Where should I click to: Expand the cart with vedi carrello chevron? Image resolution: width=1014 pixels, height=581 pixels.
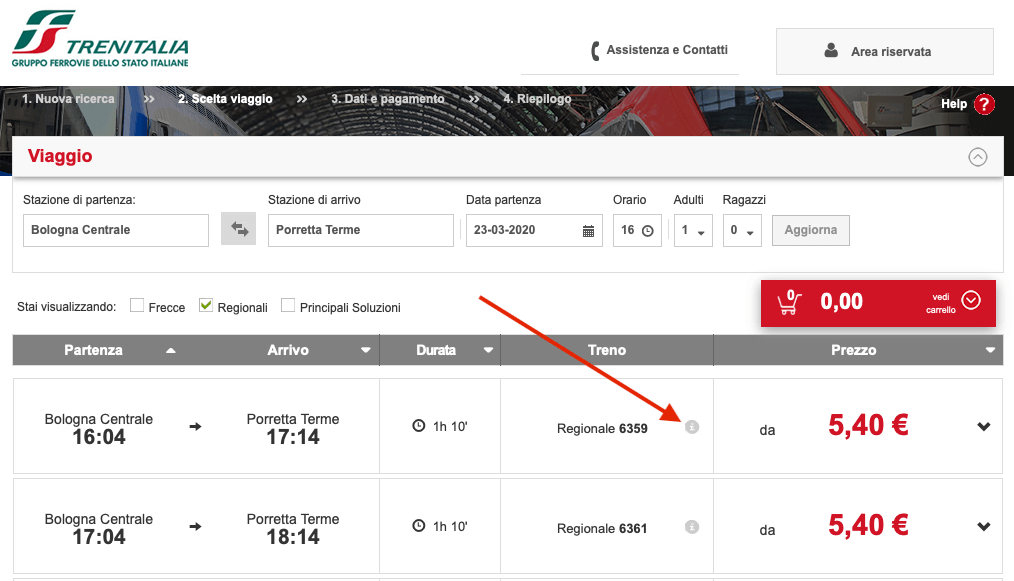[x=971, y=300]
